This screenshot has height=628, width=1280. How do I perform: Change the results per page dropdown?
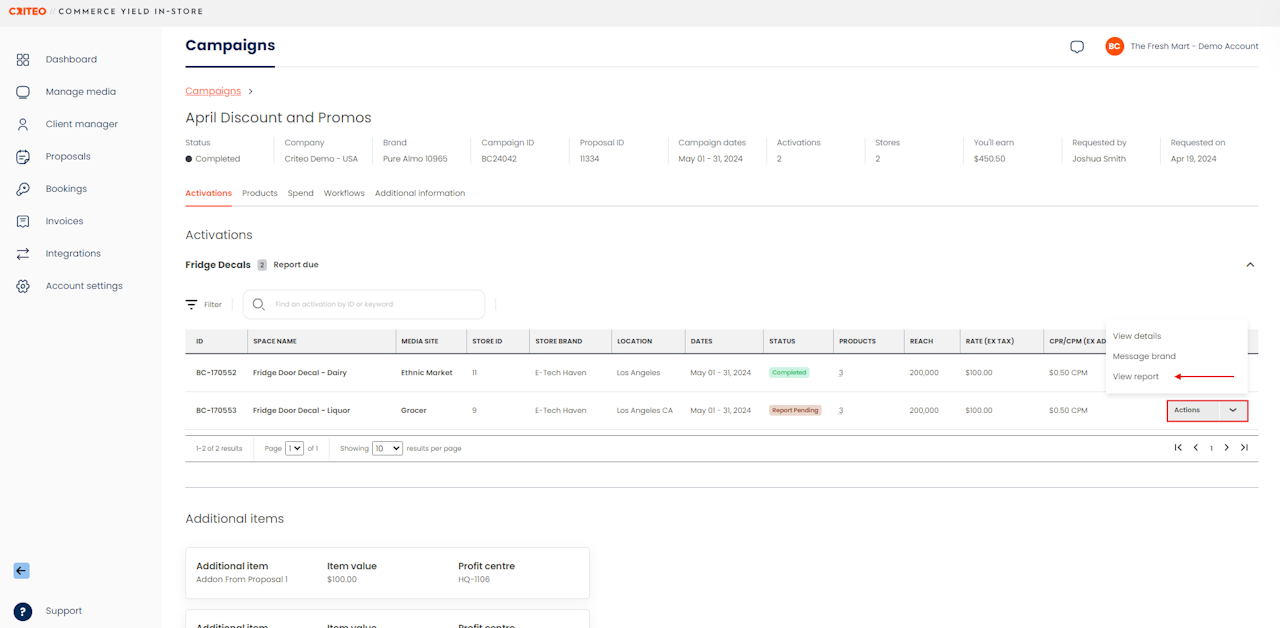[387, 448]
